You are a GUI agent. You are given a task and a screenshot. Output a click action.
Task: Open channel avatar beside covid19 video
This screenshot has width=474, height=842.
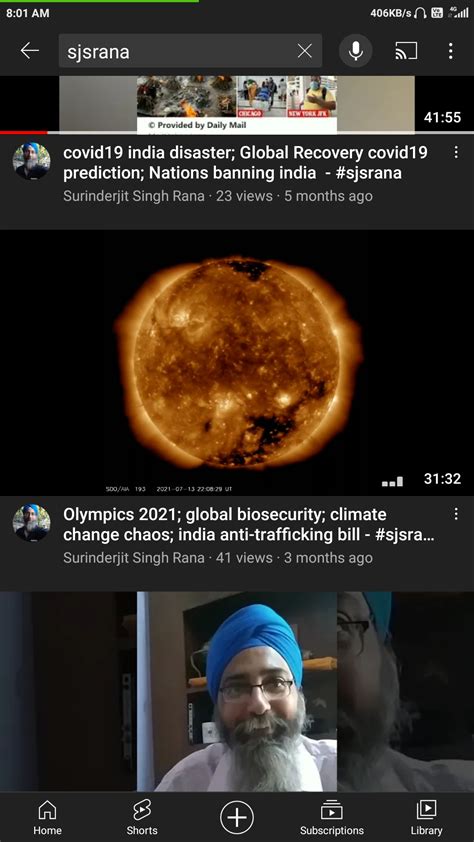32,161
